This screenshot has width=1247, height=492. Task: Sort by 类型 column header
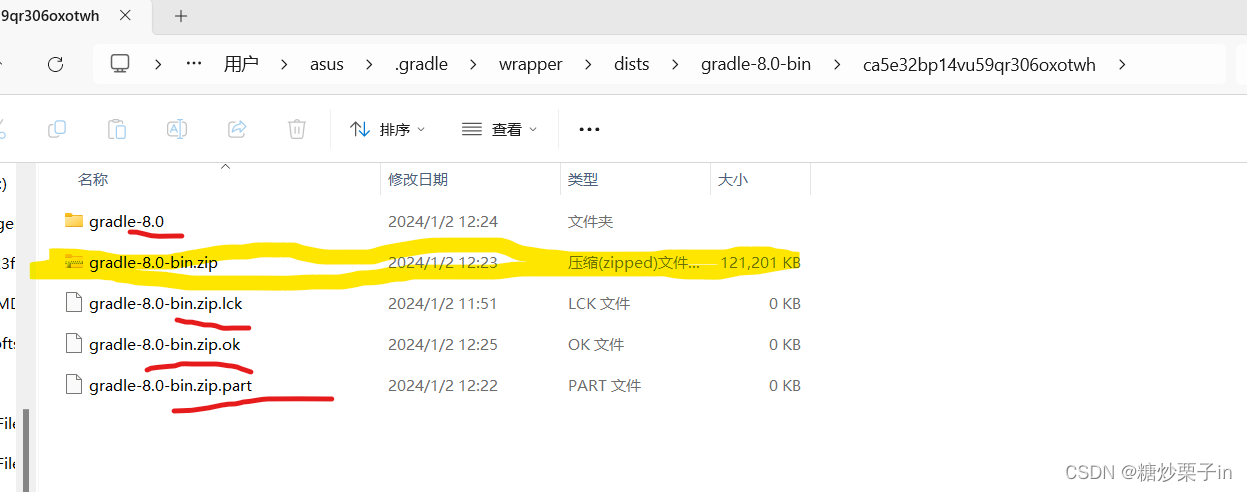583,179
